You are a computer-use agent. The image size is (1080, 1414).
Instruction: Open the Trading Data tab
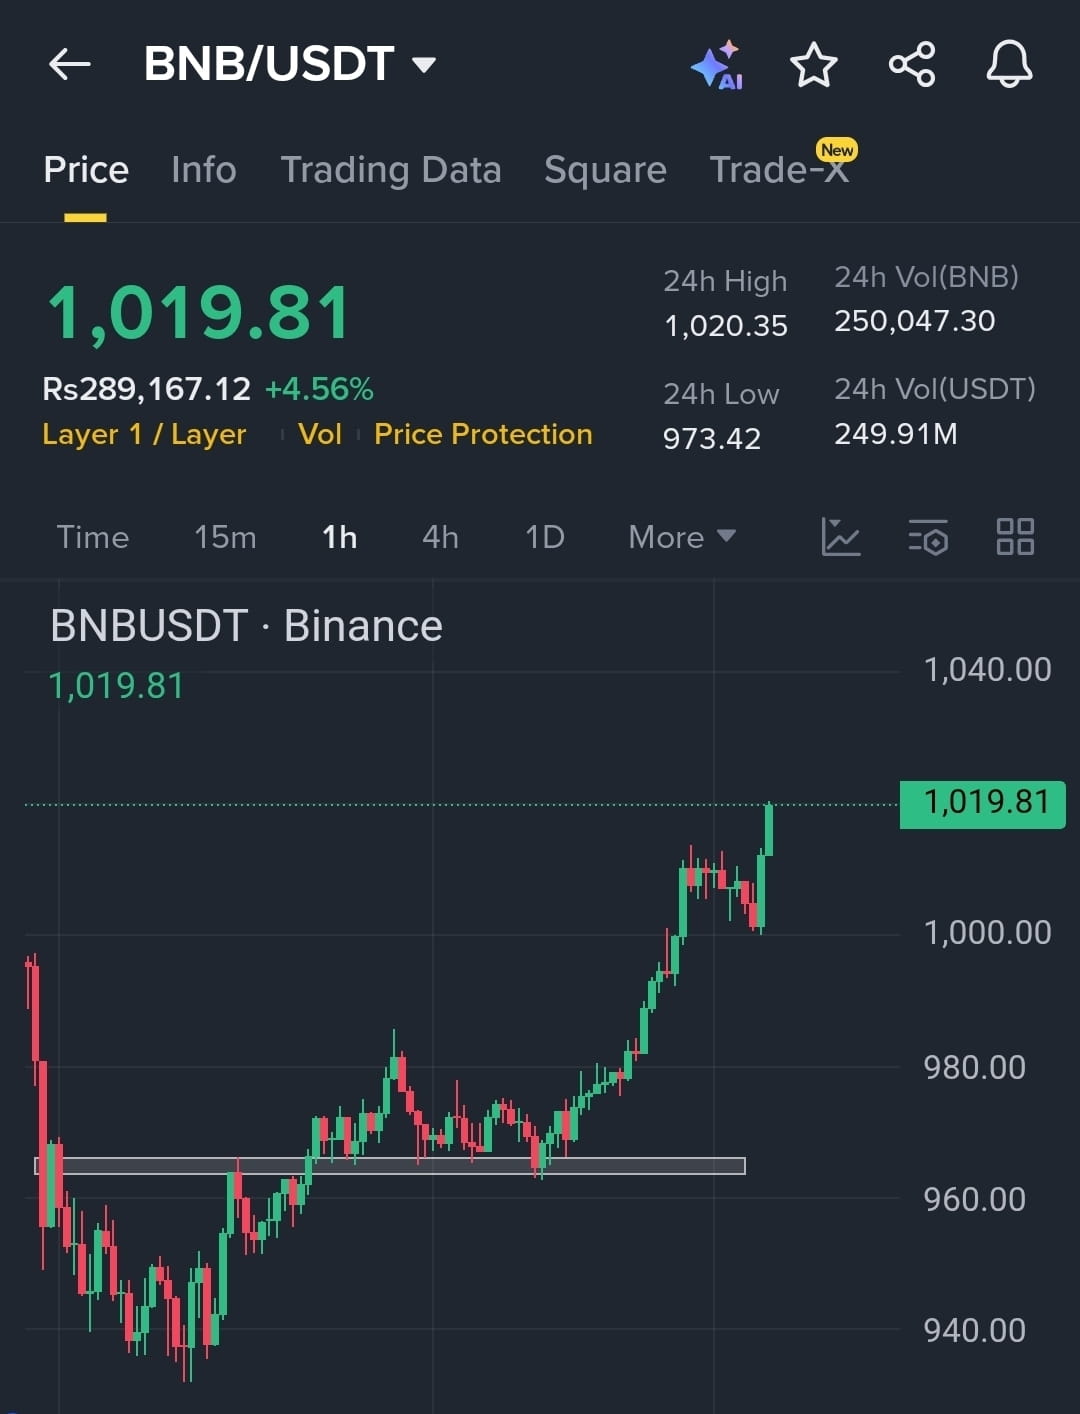pos(391,170)
